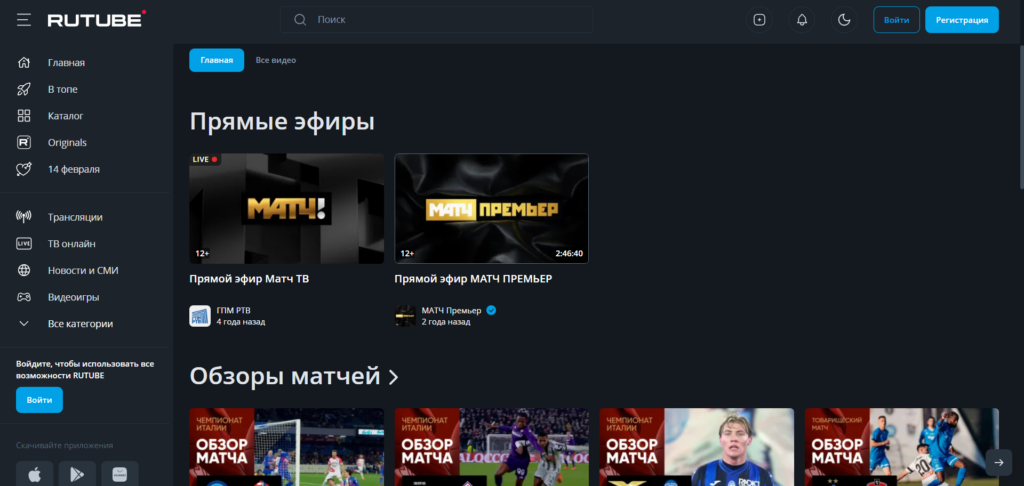Switch to the Все видео tab

[x=276, y=60]
